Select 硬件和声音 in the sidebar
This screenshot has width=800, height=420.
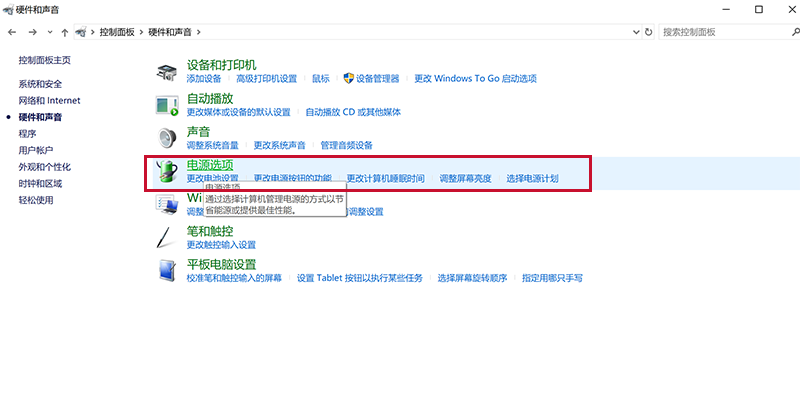tap(40, 117)
